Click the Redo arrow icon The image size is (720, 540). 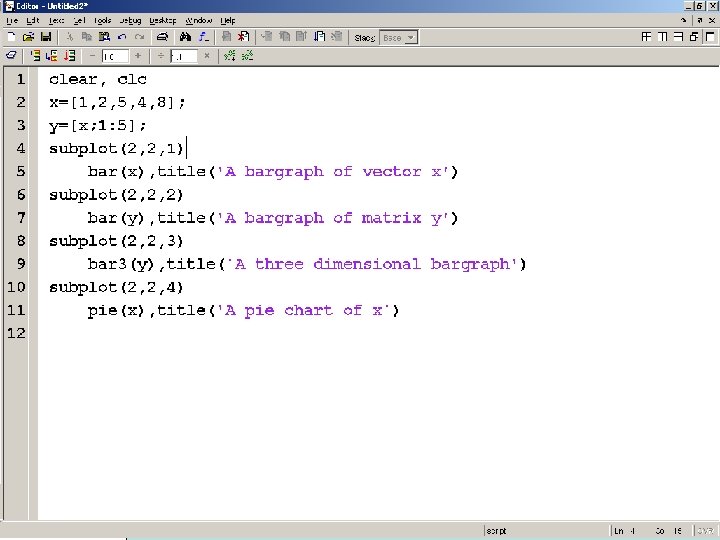pos(140,37)
